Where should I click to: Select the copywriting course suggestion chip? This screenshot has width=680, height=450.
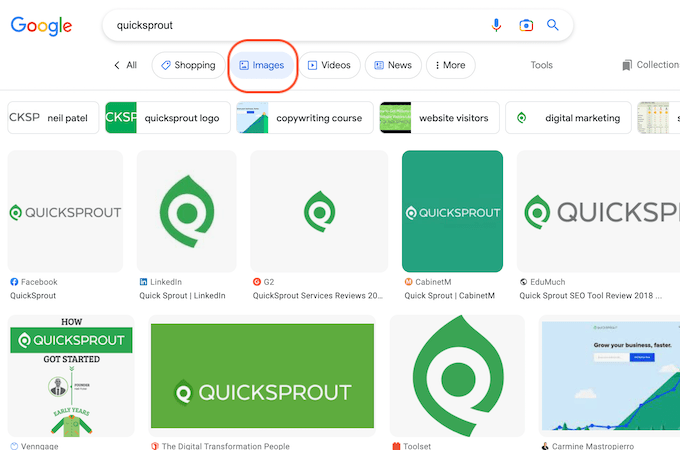click(304, 117)
